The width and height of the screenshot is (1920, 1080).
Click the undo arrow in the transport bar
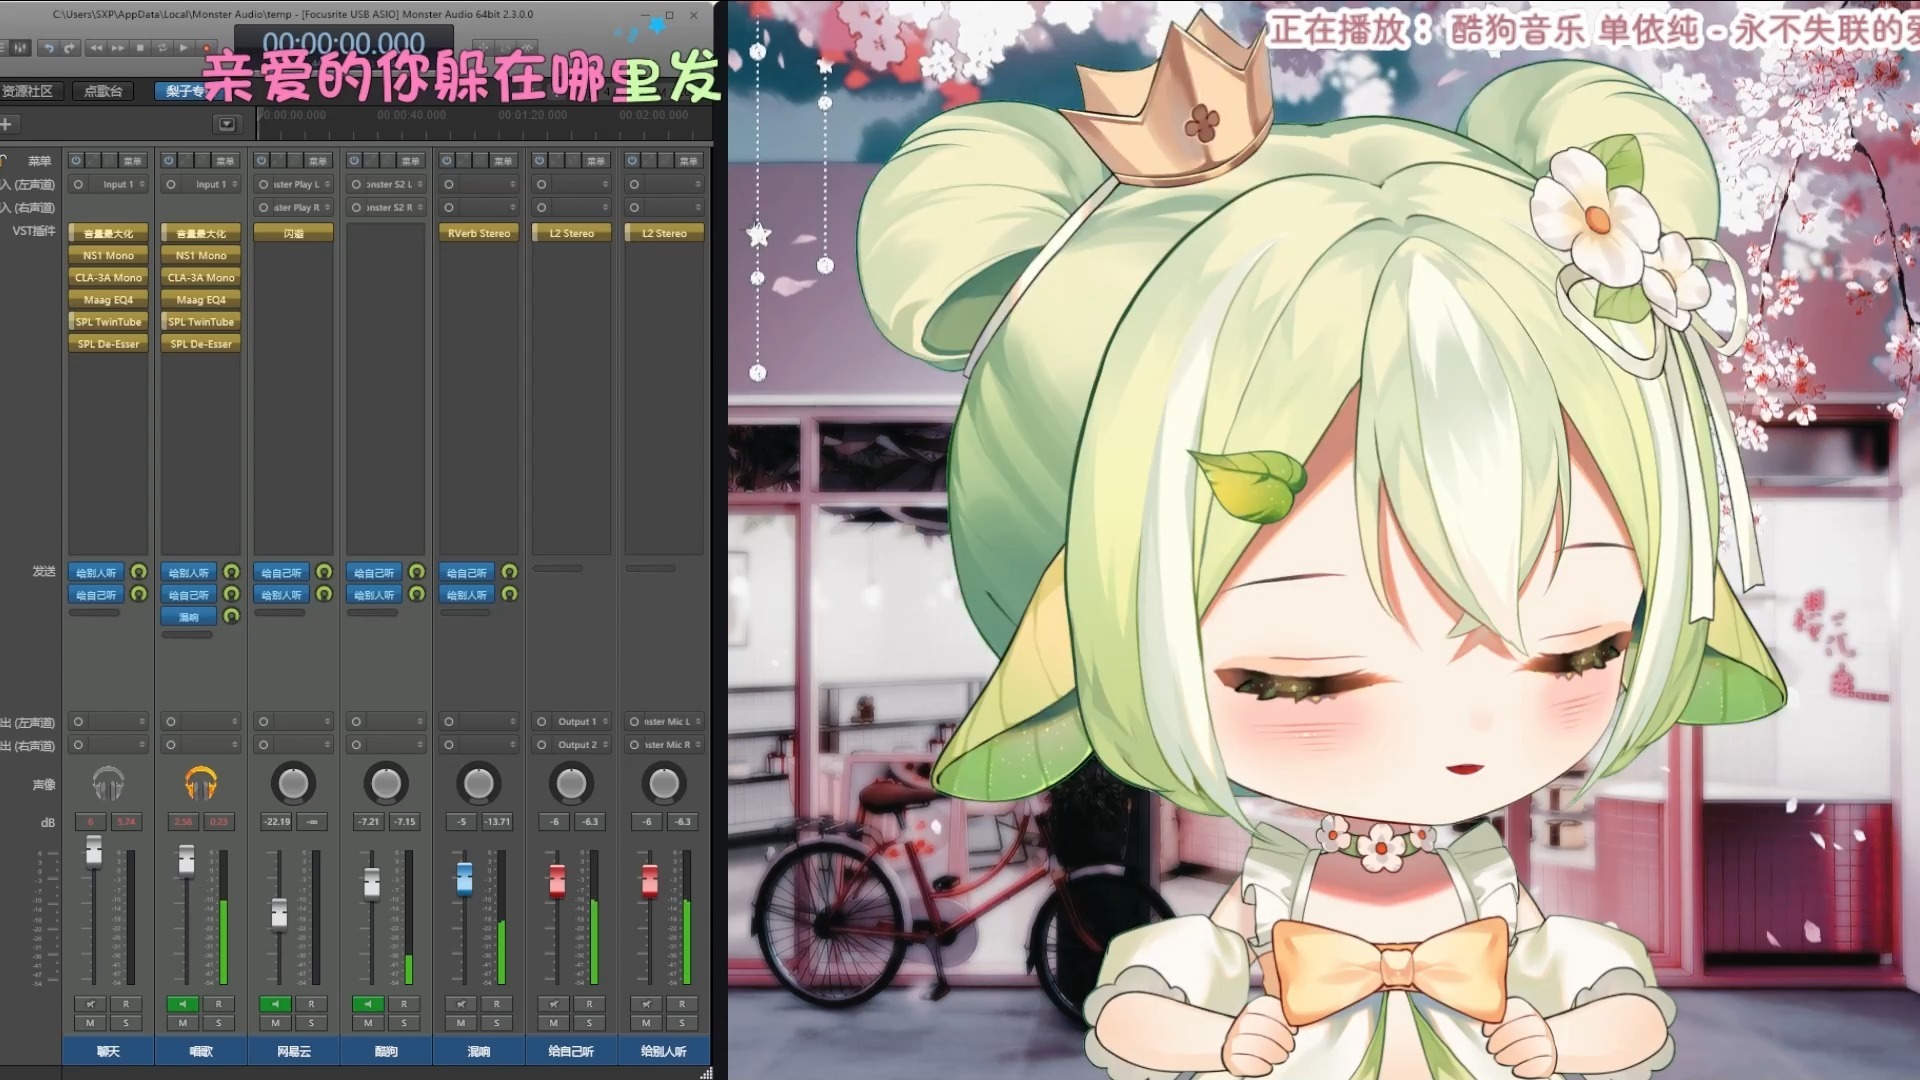pyautogui.click(x=48, y=48)
